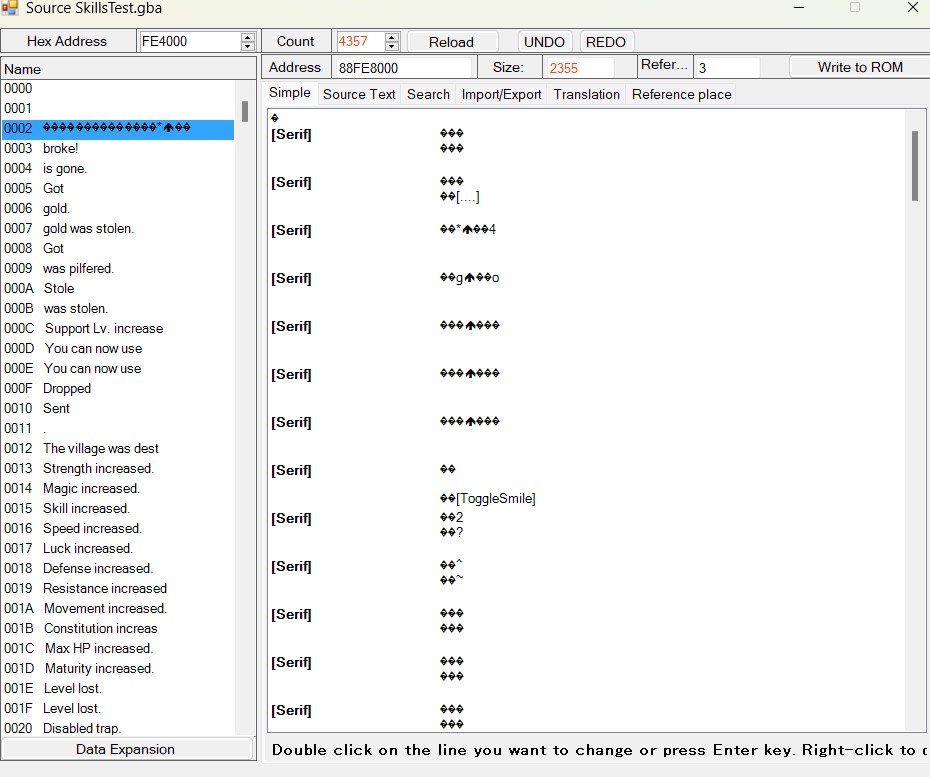Select entry 0005 Got
Viewport: 930px width, 777px height.
tap(118, 189)
